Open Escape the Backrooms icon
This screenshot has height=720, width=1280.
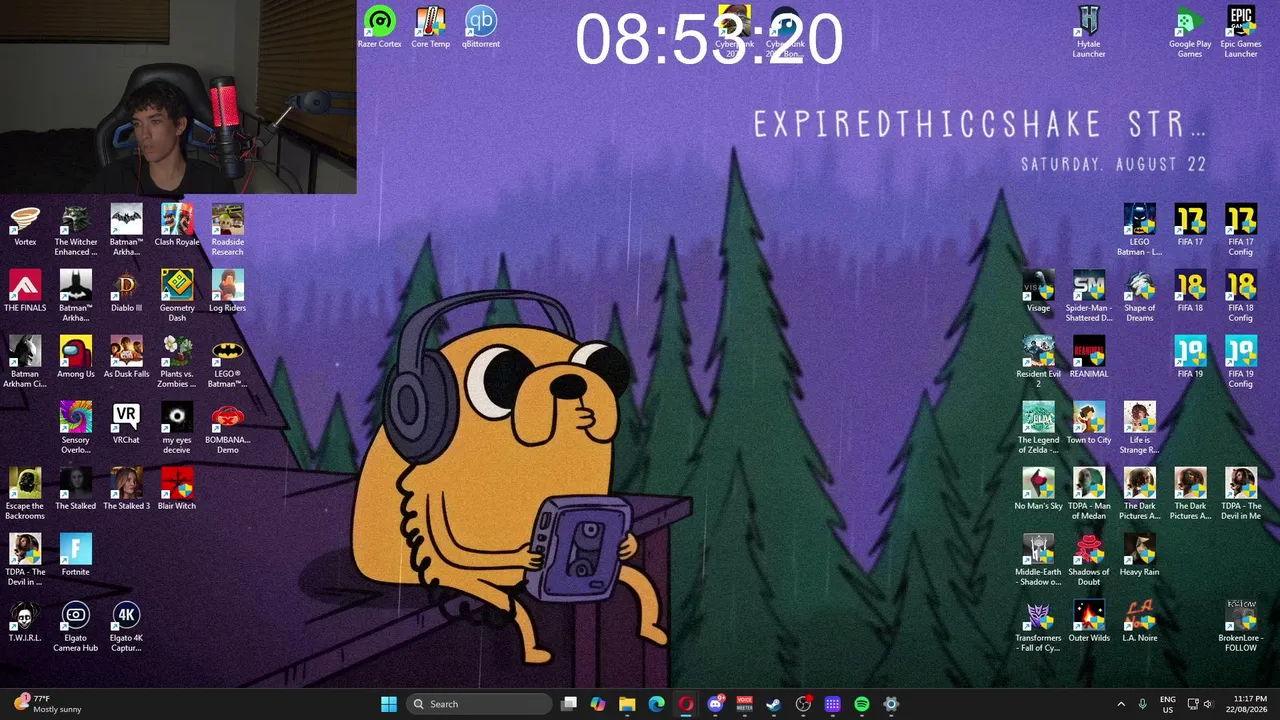25,494
